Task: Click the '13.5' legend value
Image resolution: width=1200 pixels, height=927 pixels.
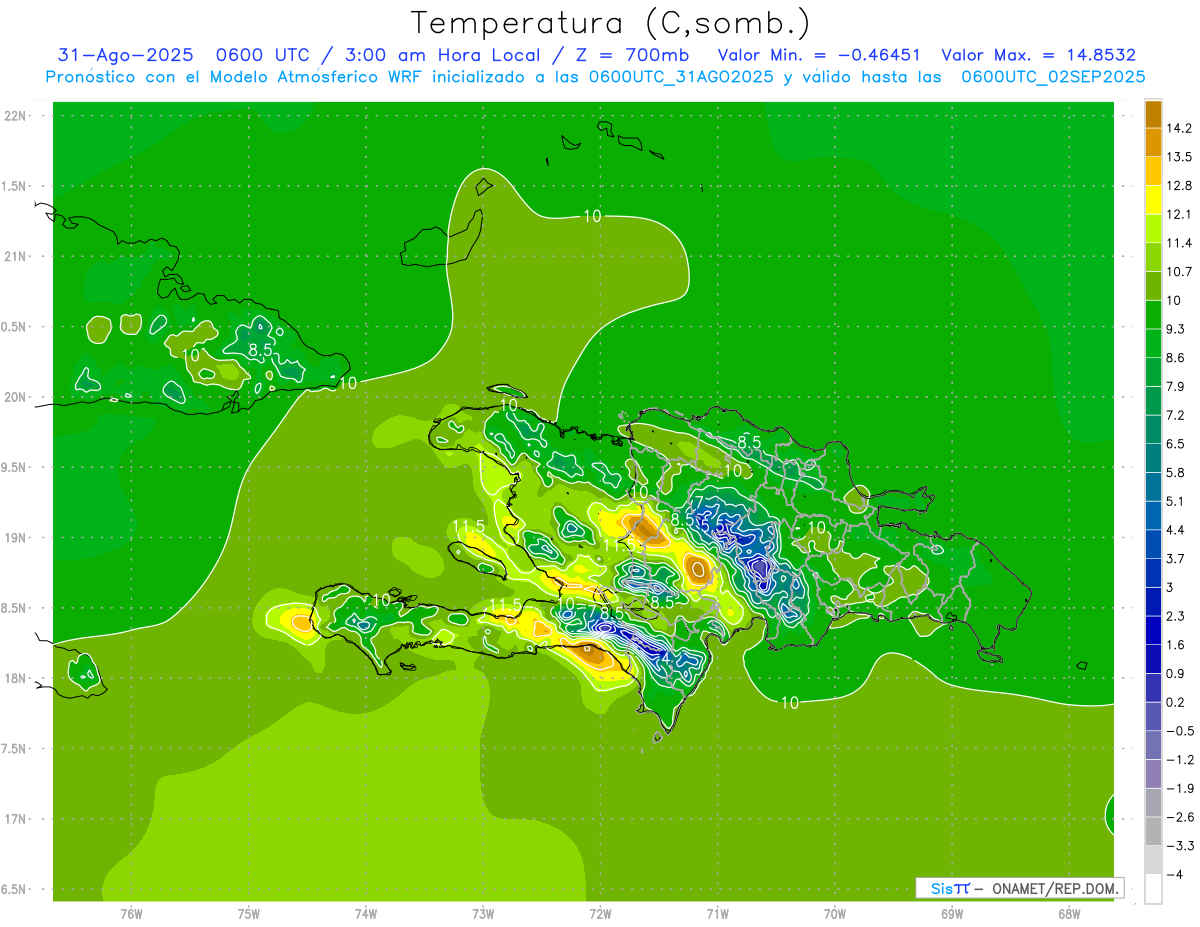Action: pyautogui.click(x=1180, y=157)
